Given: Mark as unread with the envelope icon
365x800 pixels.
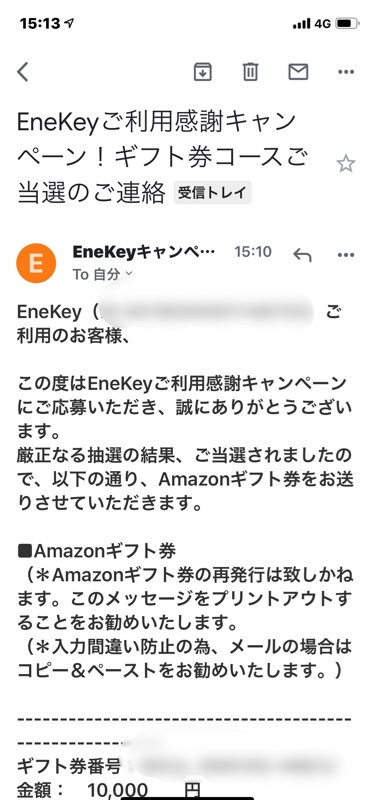Looking at the screenshot, I should point(298,72).
